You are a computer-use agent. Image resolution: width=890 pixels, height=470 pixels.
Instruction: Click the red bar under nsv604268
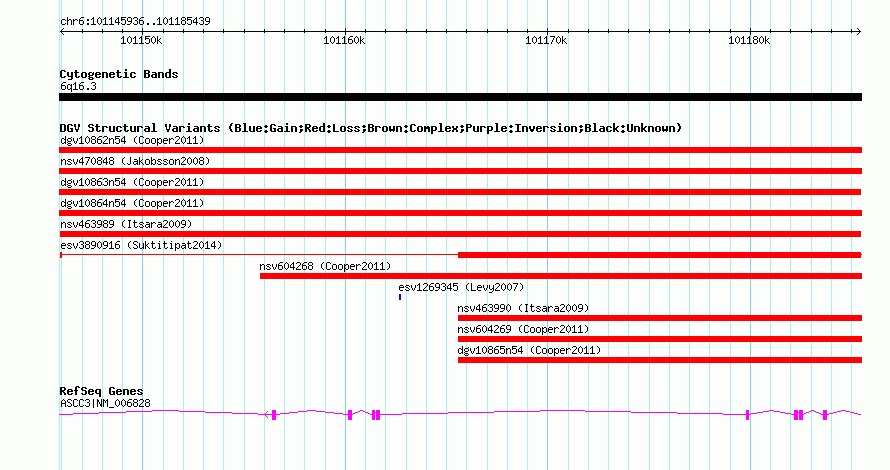561,276
